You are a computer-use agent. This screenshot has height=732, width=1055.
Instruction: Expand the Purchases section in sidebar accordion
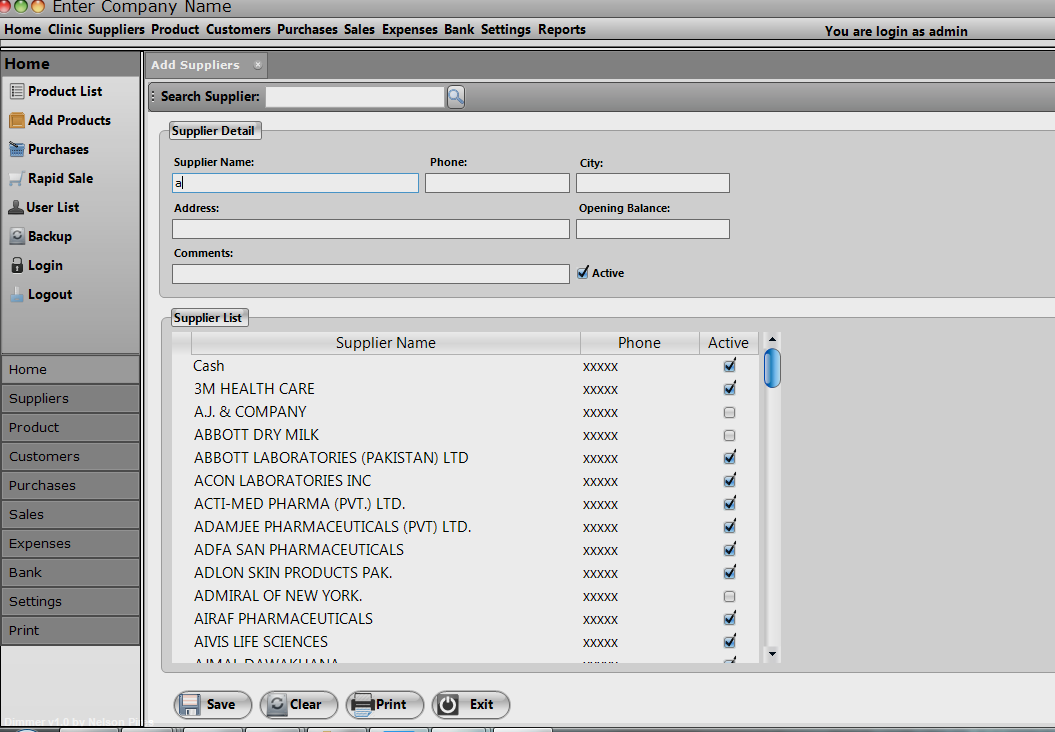pyautogui.click(x=71, y=485)
